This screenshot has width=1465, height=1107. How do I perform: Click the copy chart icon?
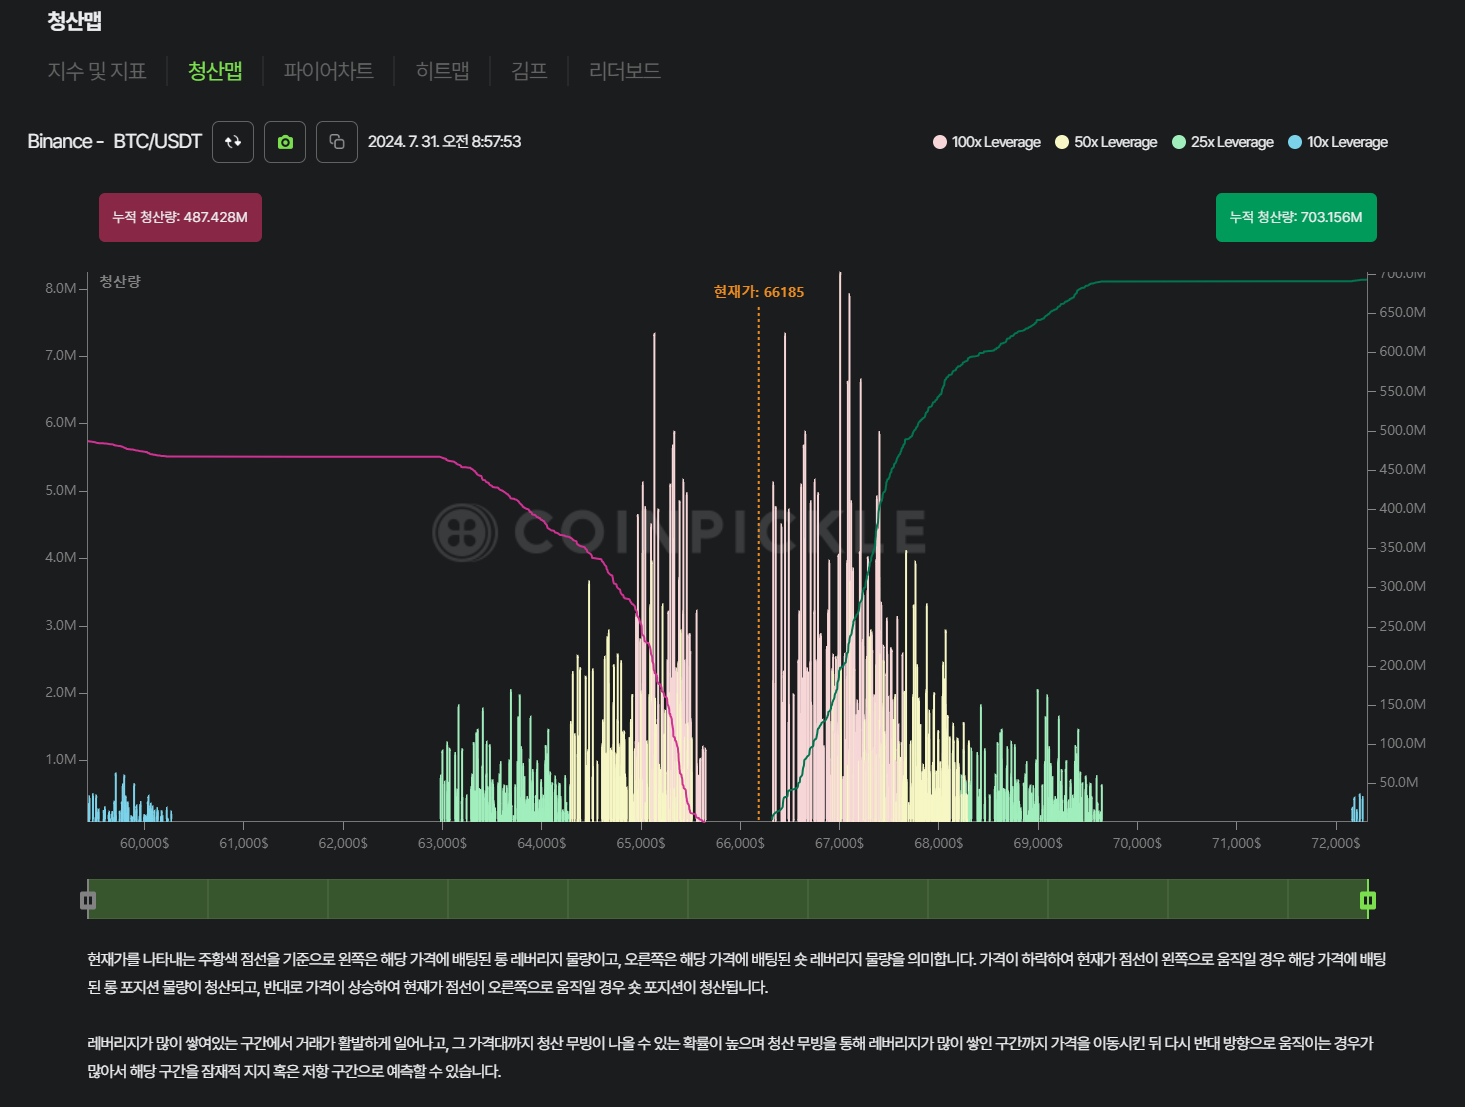click(336, 142)
